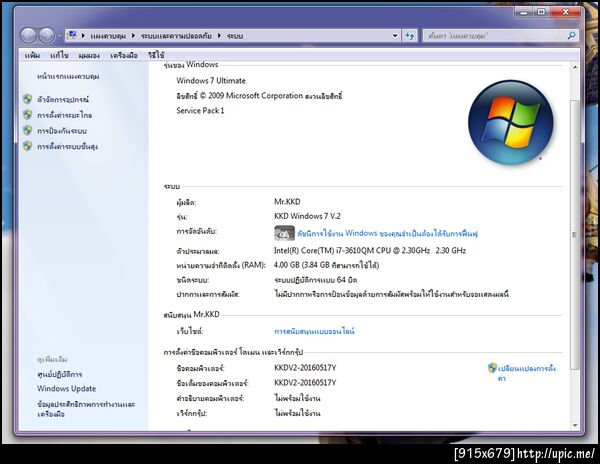Open Remote settings link in sidebar

(x=64, y=115)
